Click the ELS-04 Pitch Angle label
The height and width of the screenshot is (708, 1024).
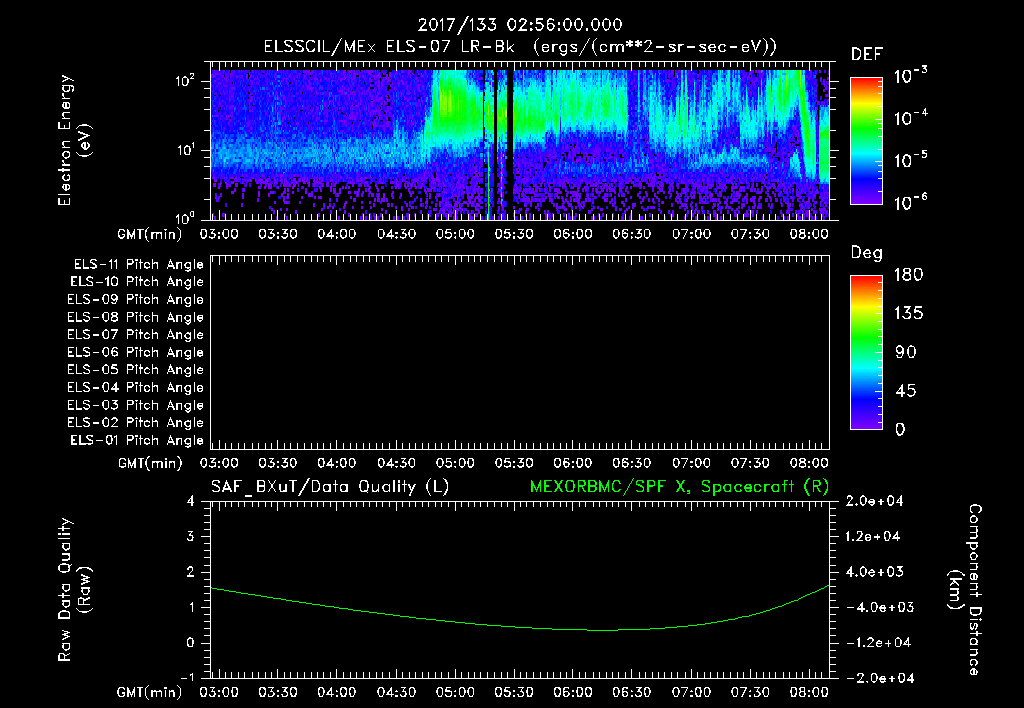click(136, 387)
